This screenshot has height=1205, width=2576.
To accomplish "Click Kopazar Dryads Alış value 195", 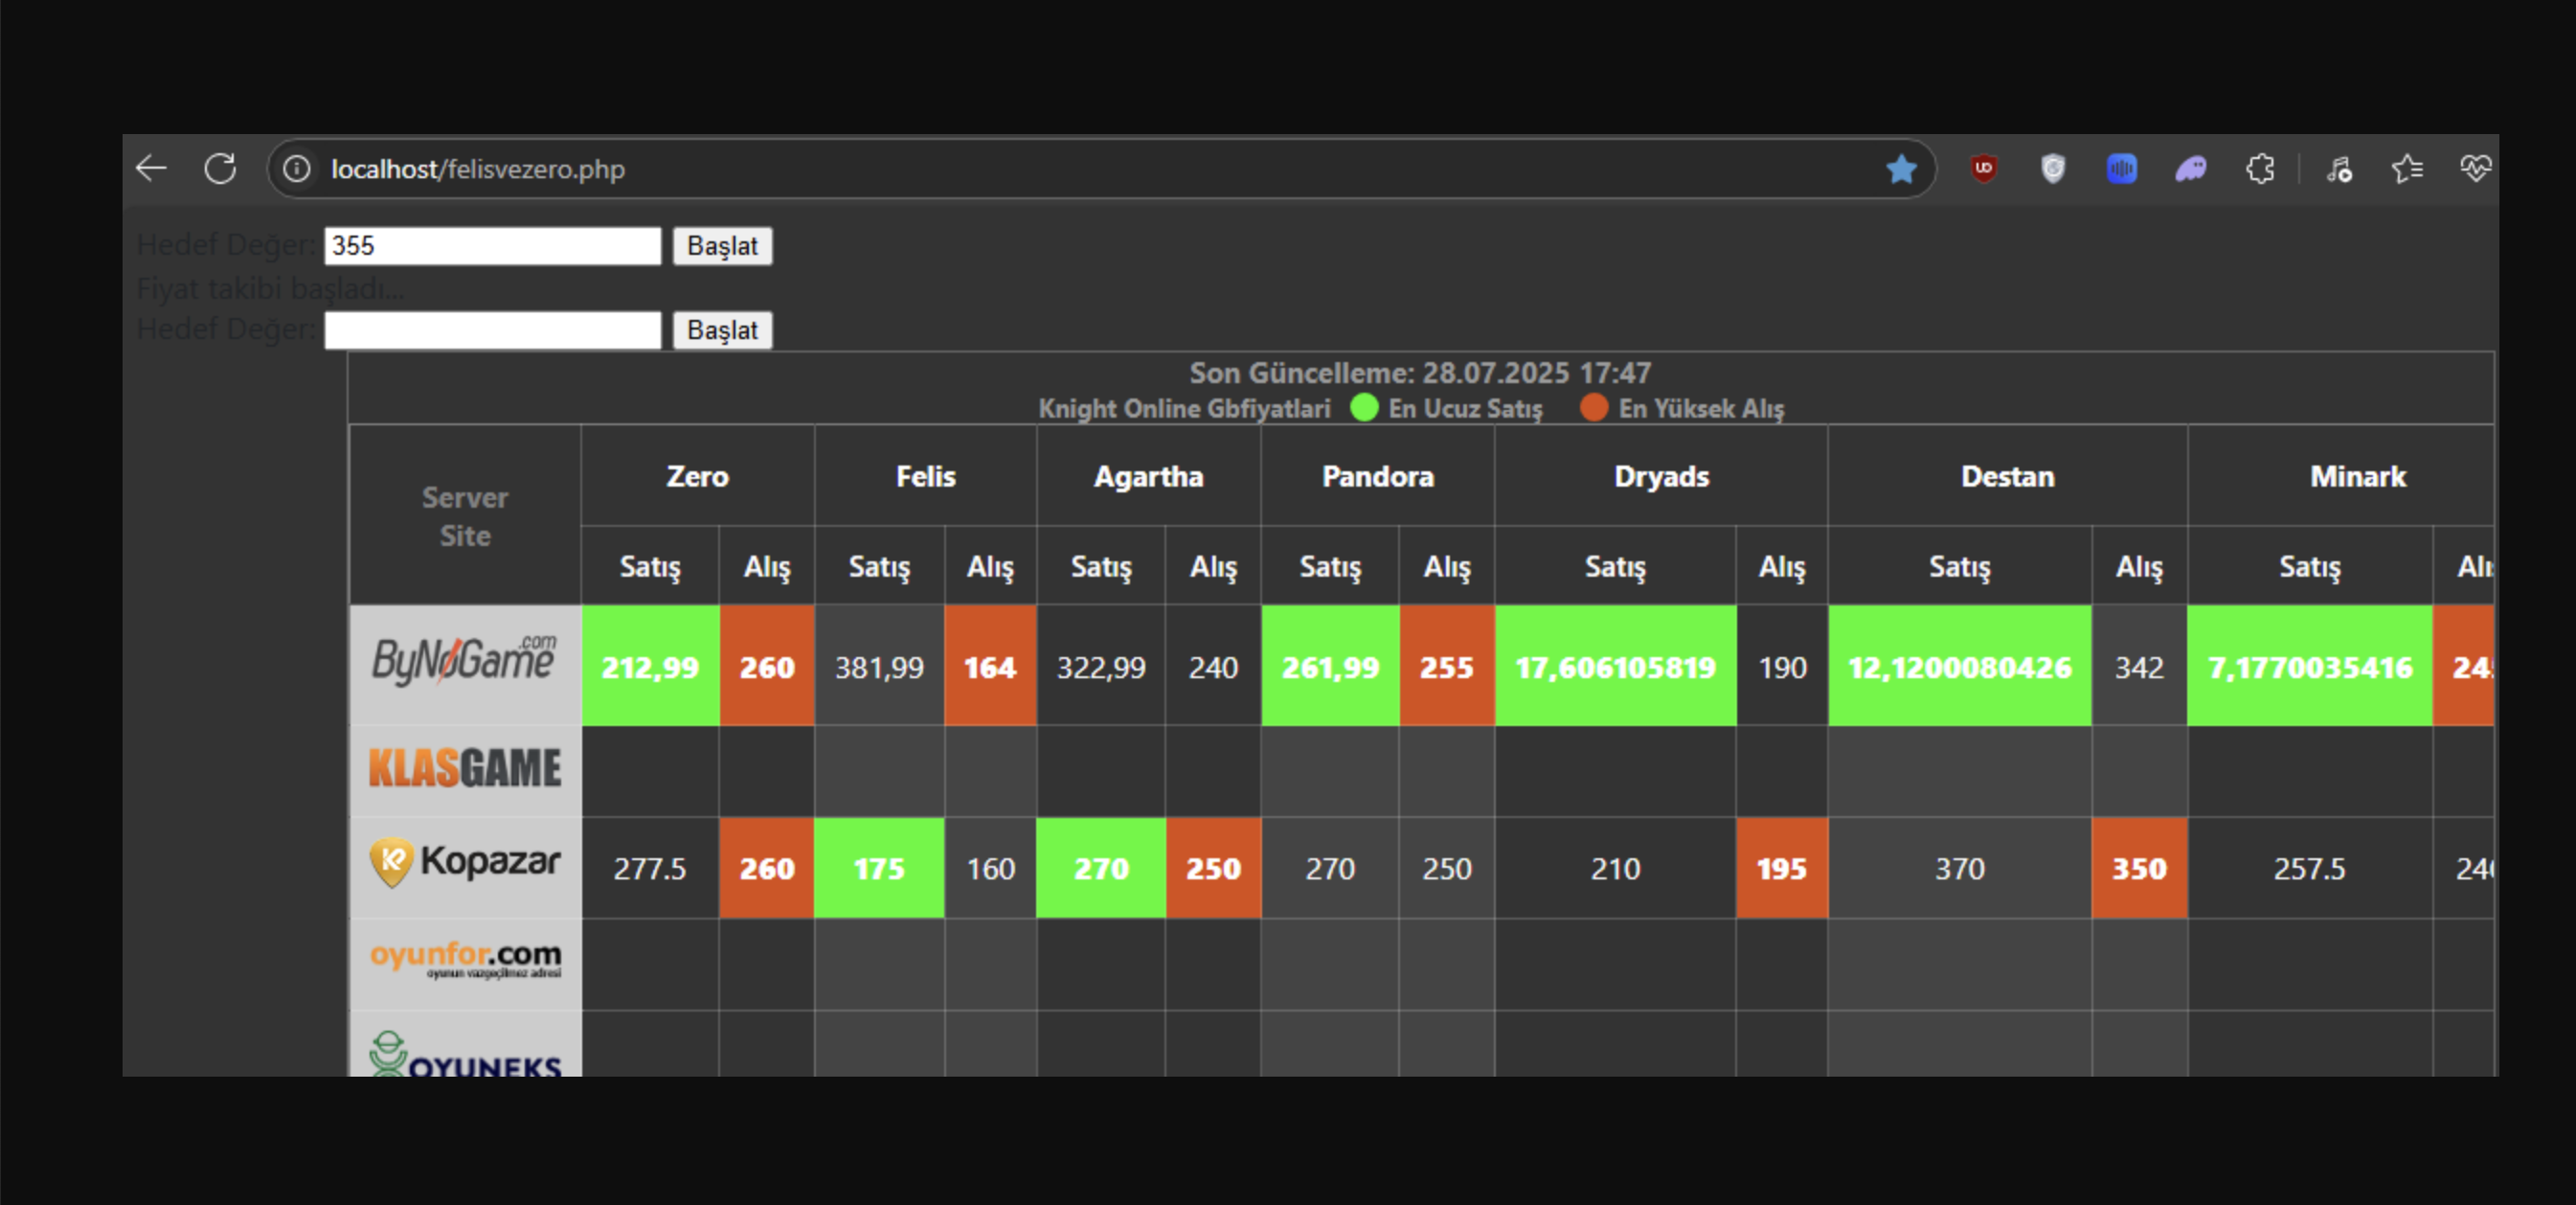I will (x=1782, y=868).
